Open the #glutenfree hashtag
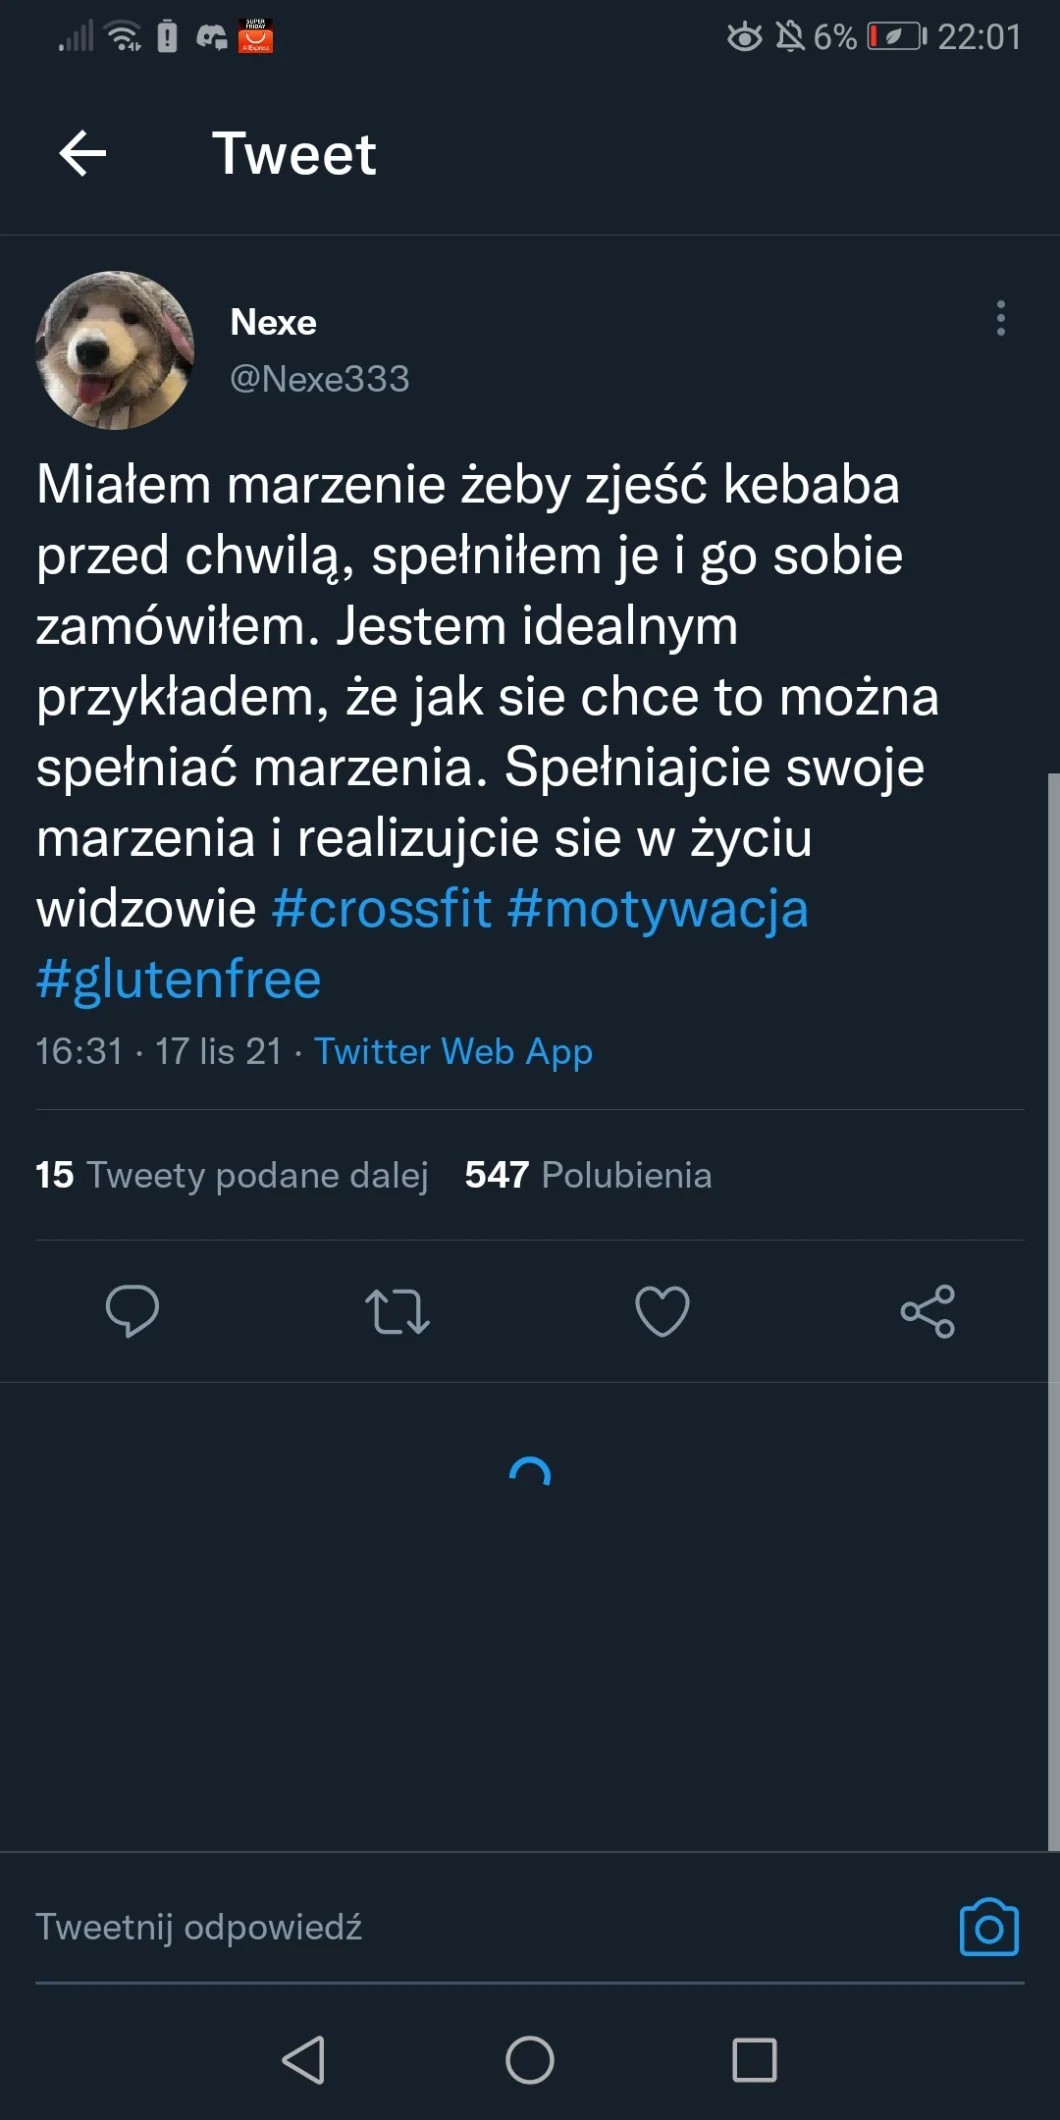 pos(179,979)
